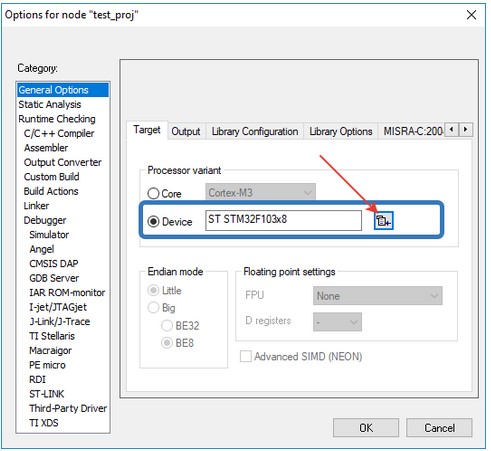Select the Device radio button
The height and width of the screenshot is (451, 491).
pos(153,222)
